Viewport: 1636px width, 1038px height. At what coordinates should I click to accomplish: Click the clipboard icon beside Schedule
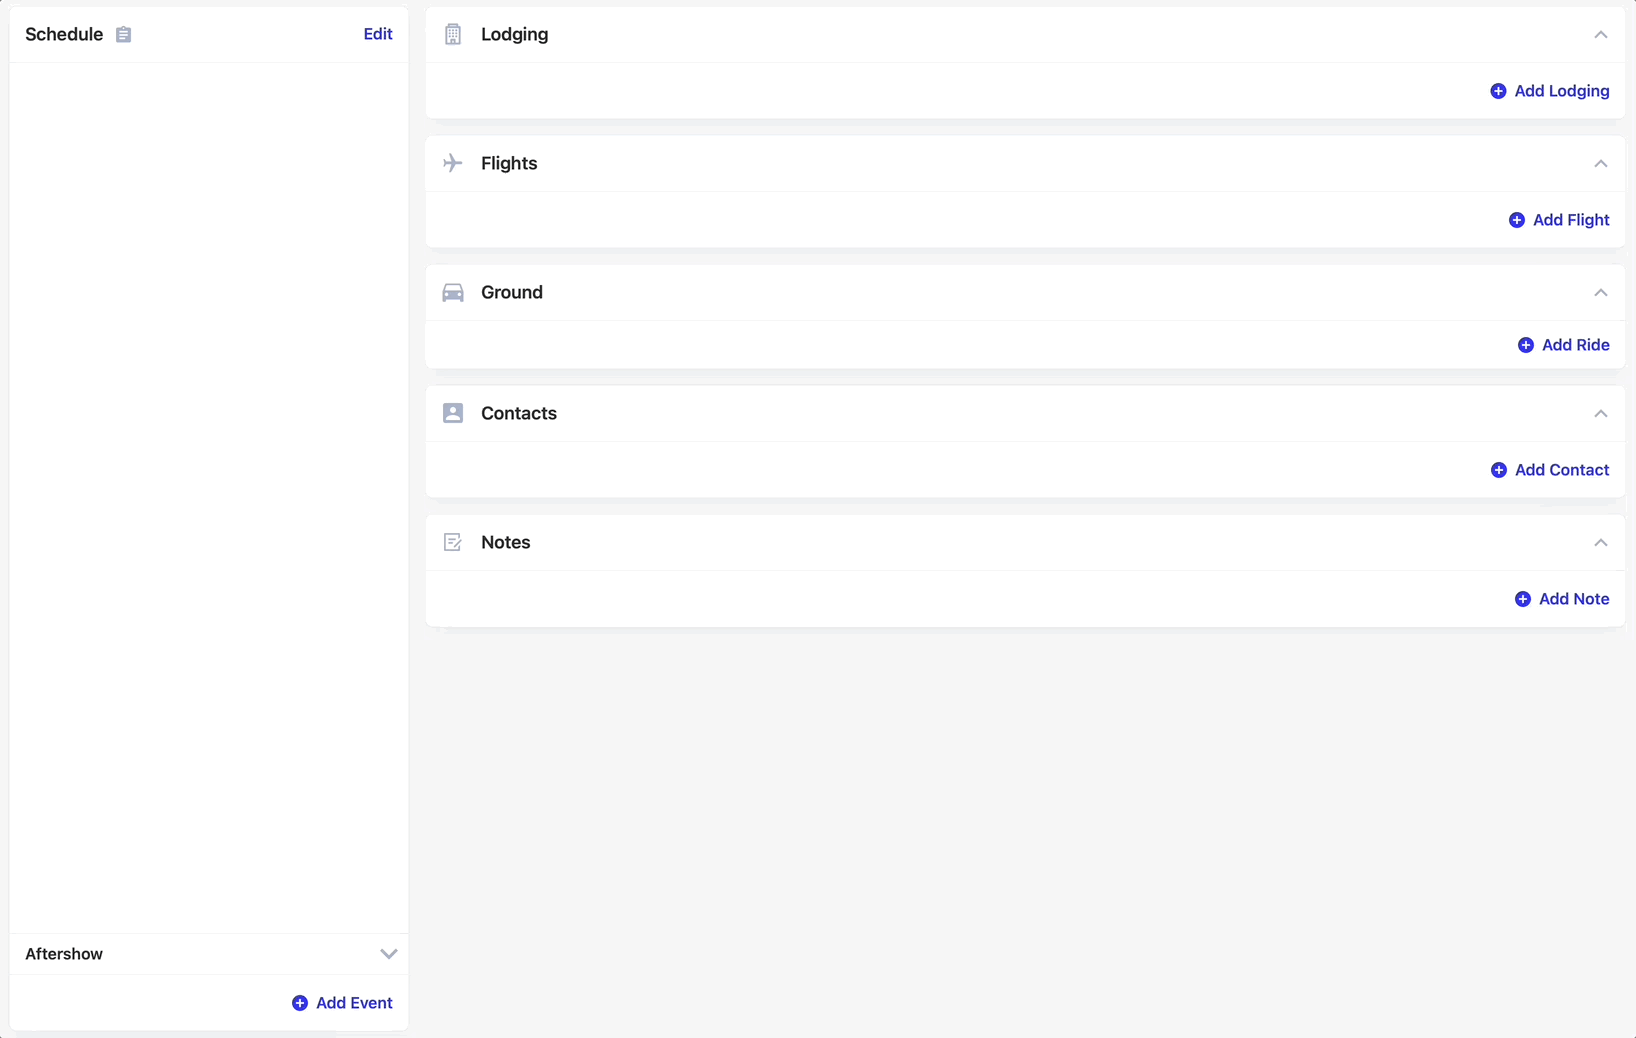(123, 34)
